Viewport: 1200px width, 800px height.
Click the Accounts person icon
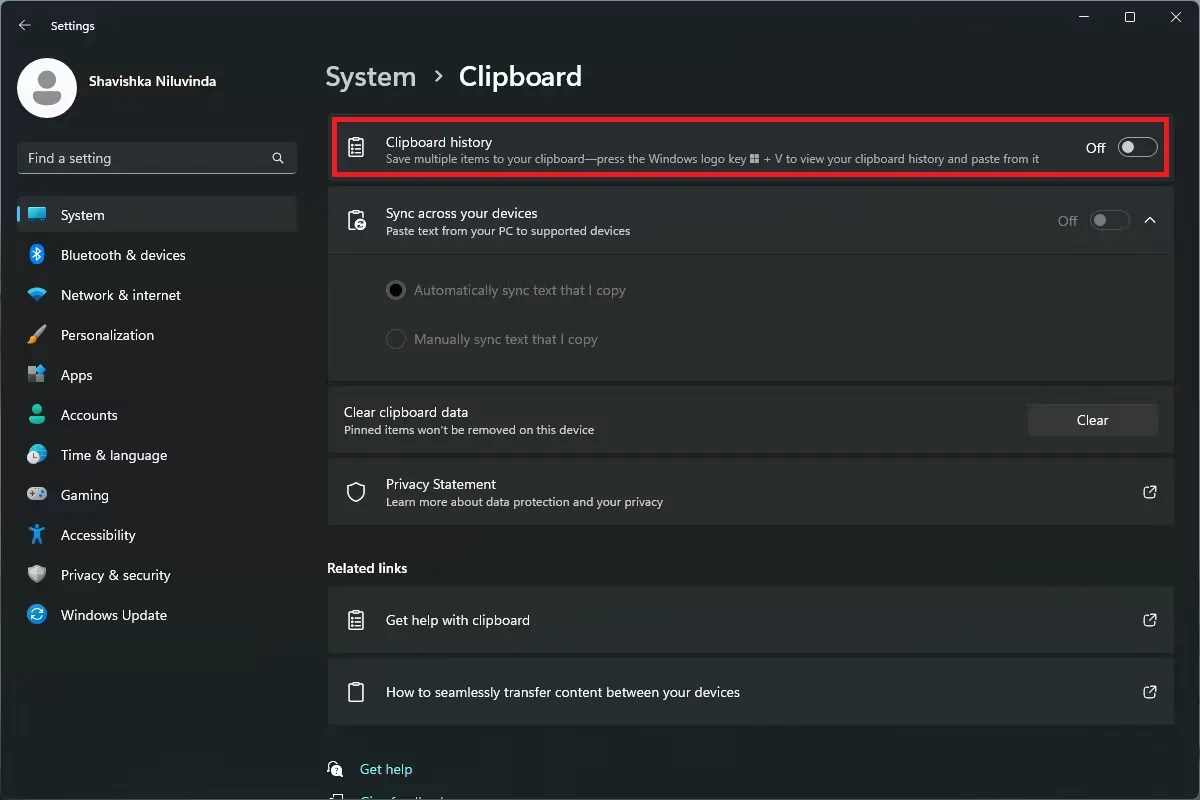pyautogui.click(x=37, y=415)
